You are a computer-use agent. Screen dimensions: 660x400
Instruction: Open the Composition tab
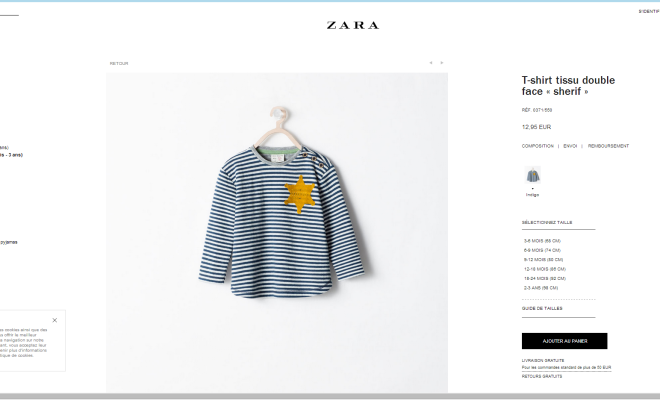click(538, 146)
